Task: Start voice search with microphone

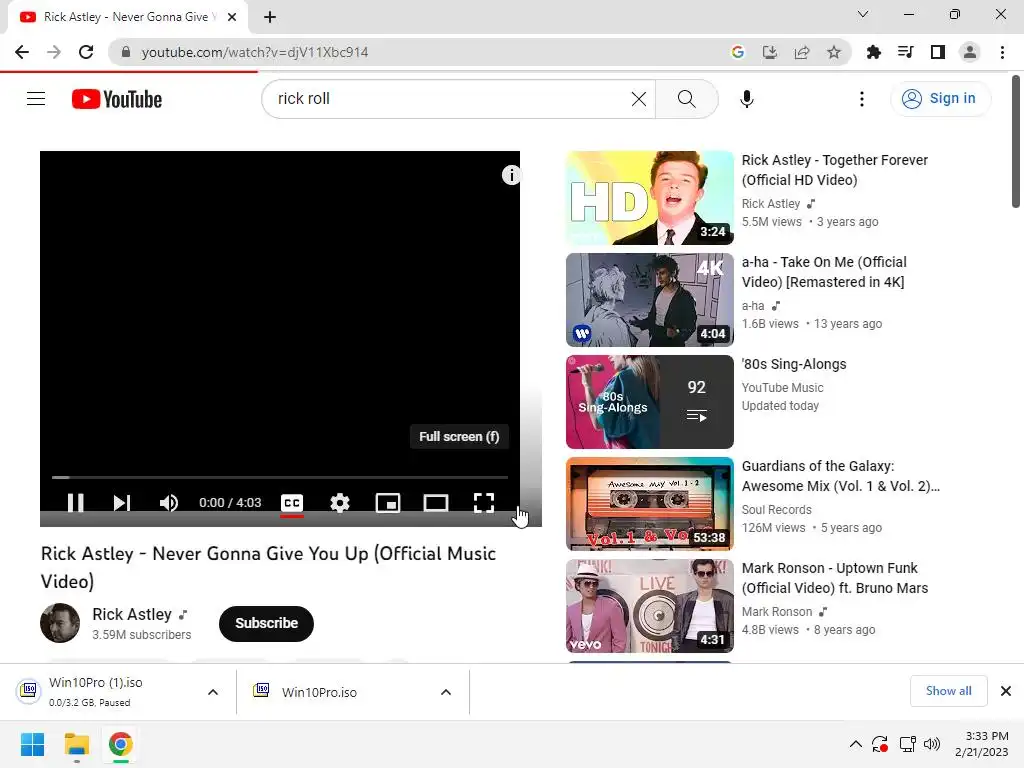Action: (x=747, y=99)
